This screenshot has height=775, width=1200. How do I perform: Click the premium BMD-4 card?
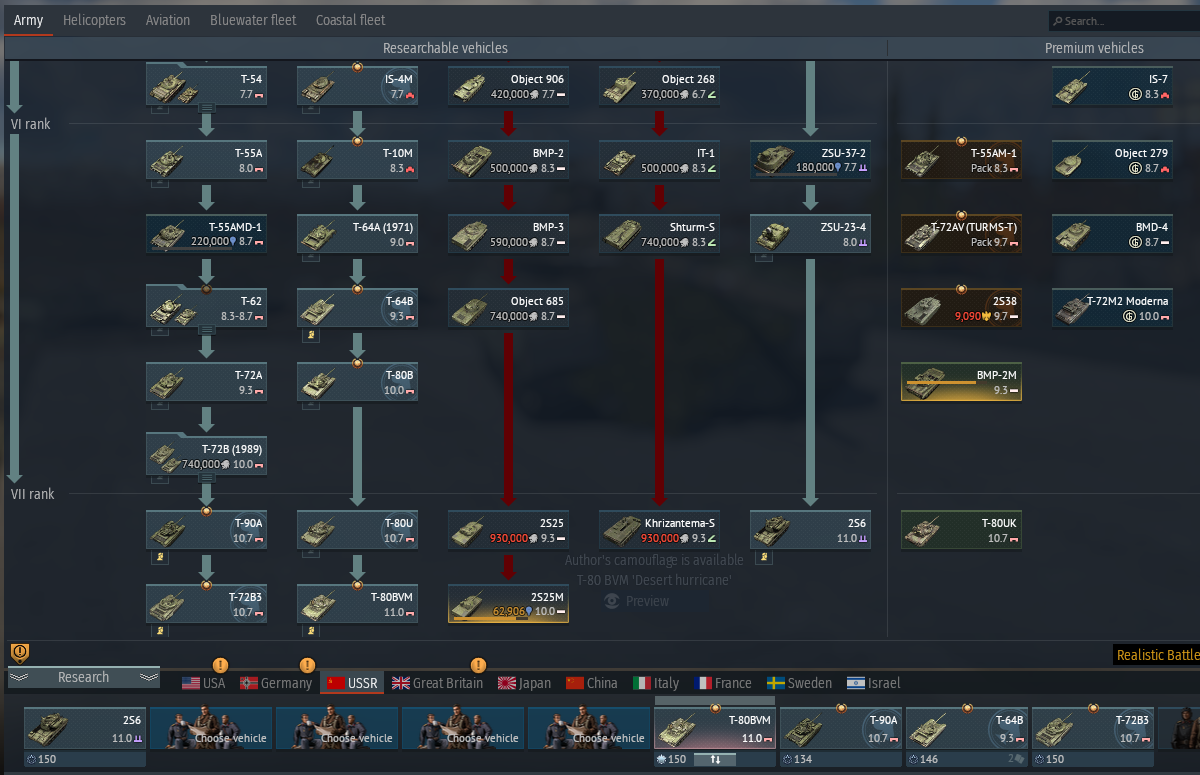click(1113, 234)
